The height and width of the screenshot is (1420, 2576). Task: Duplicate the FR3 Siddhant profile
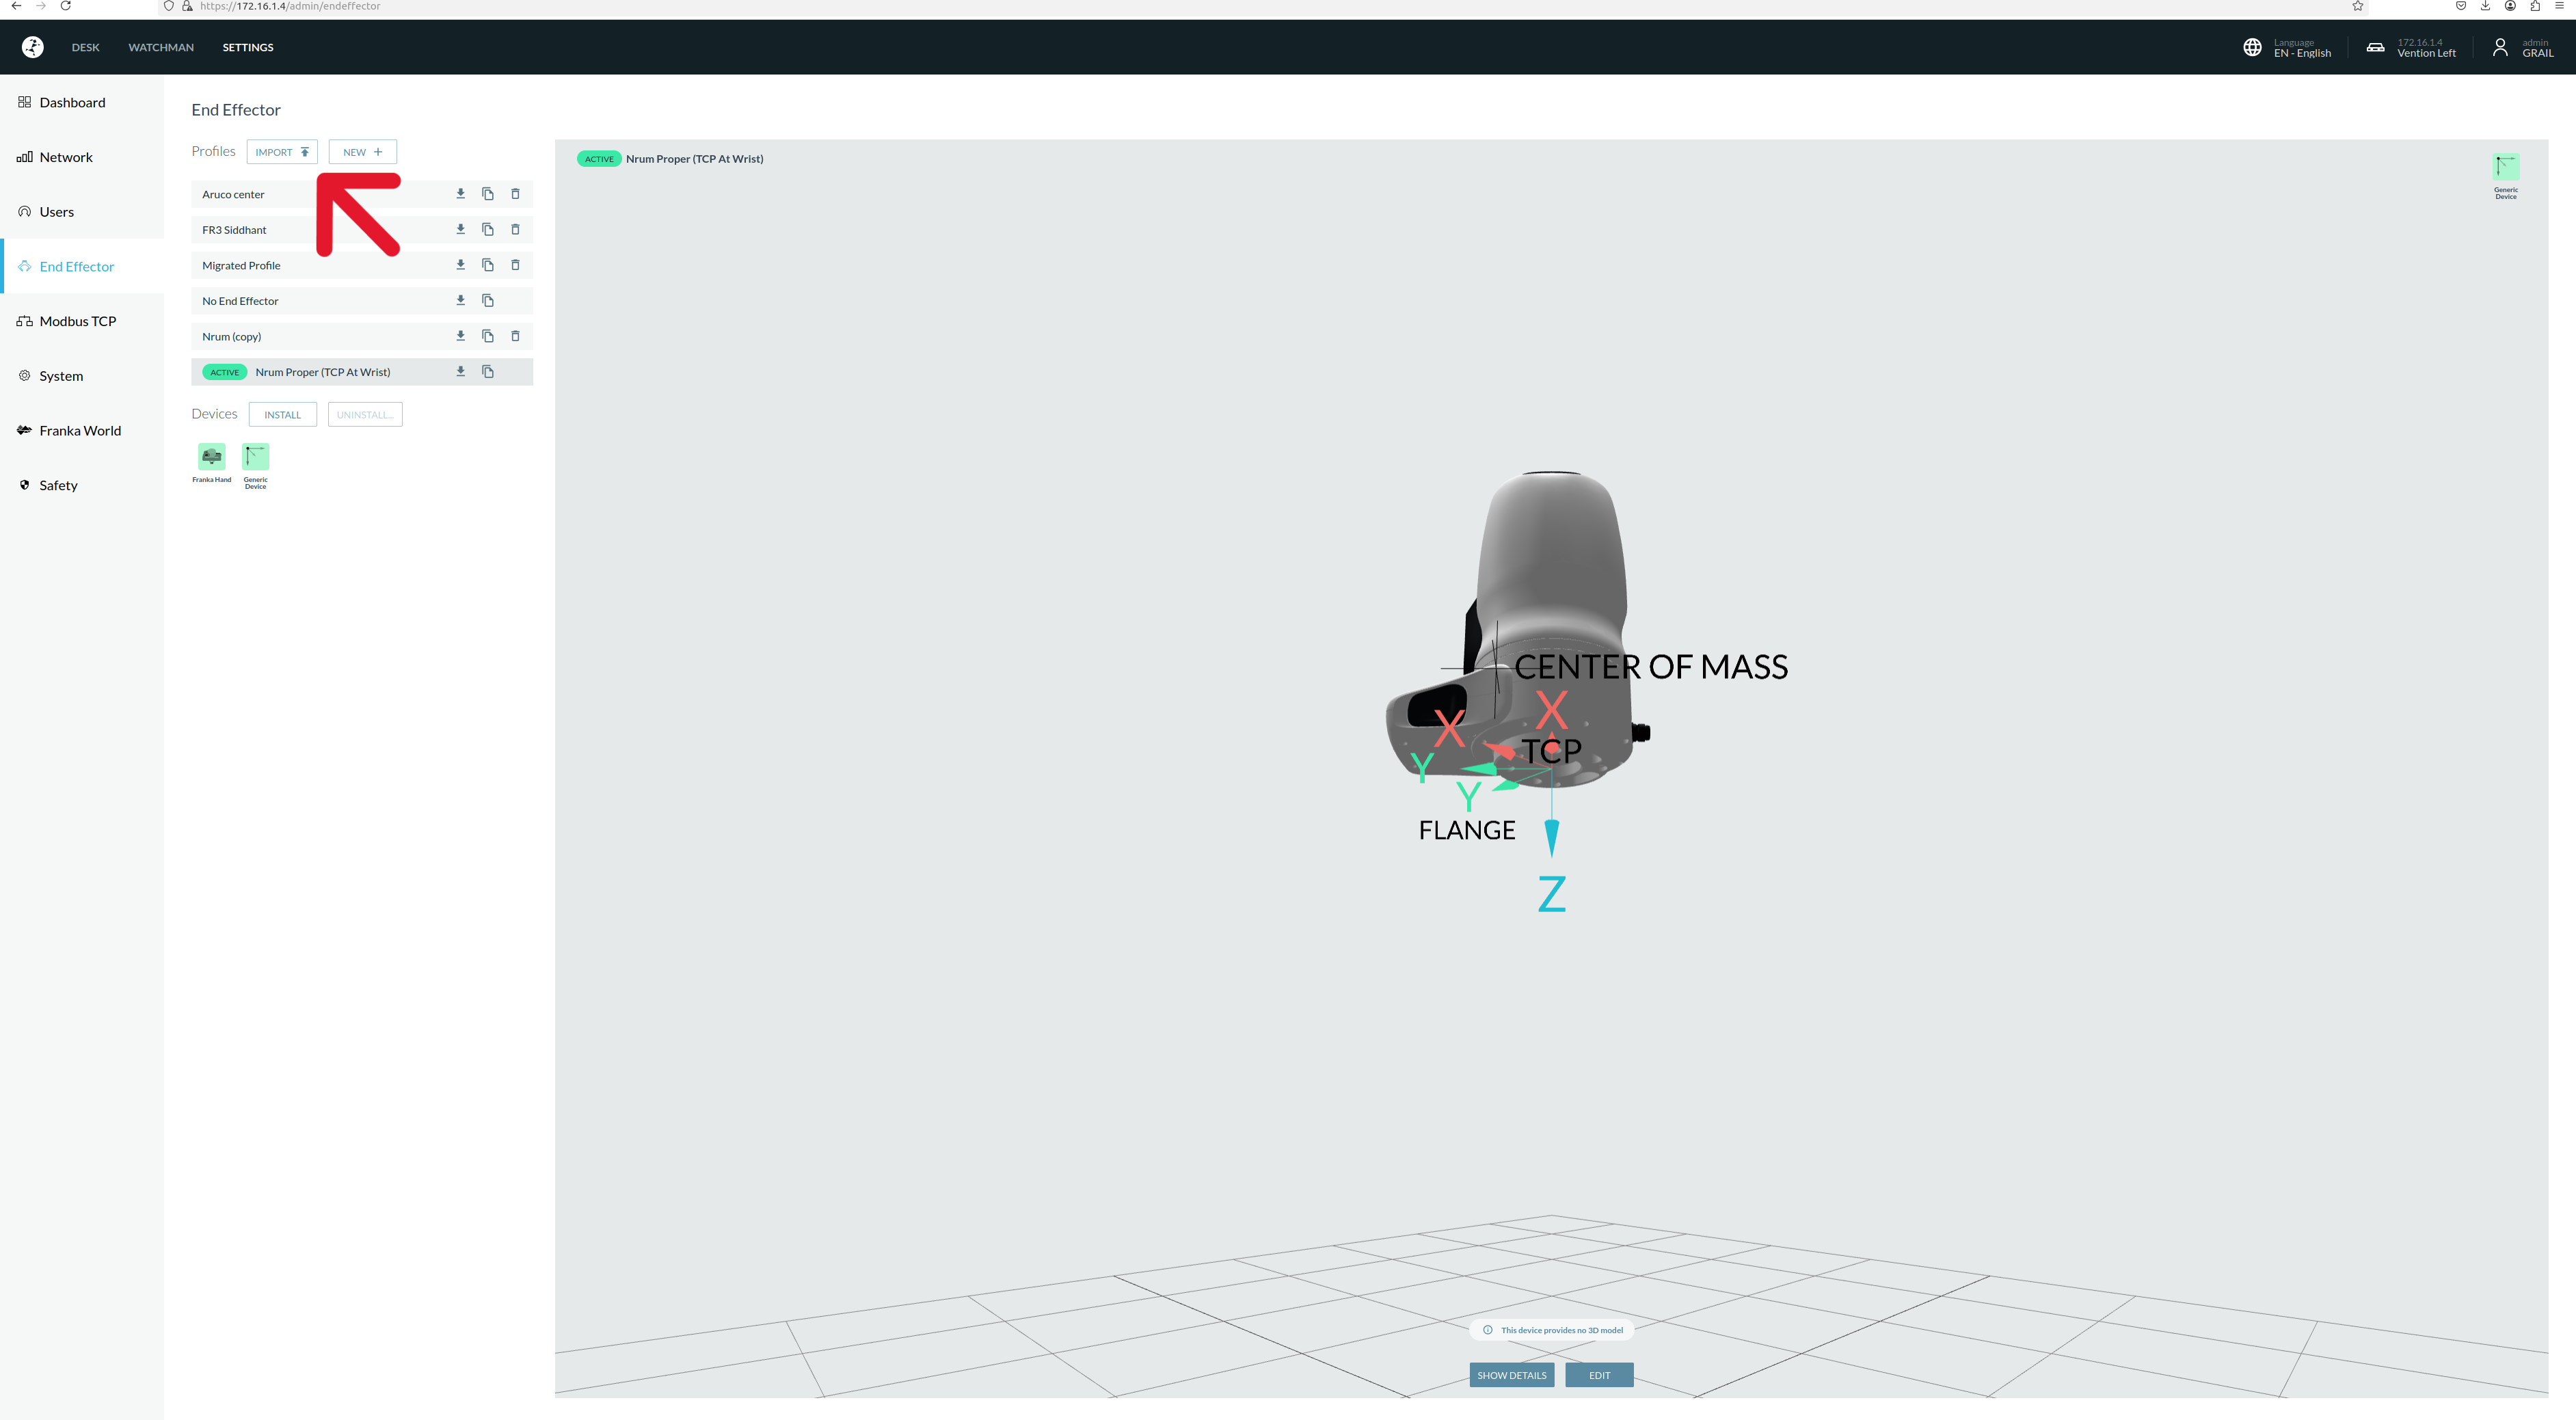click(x=488, y=229)
